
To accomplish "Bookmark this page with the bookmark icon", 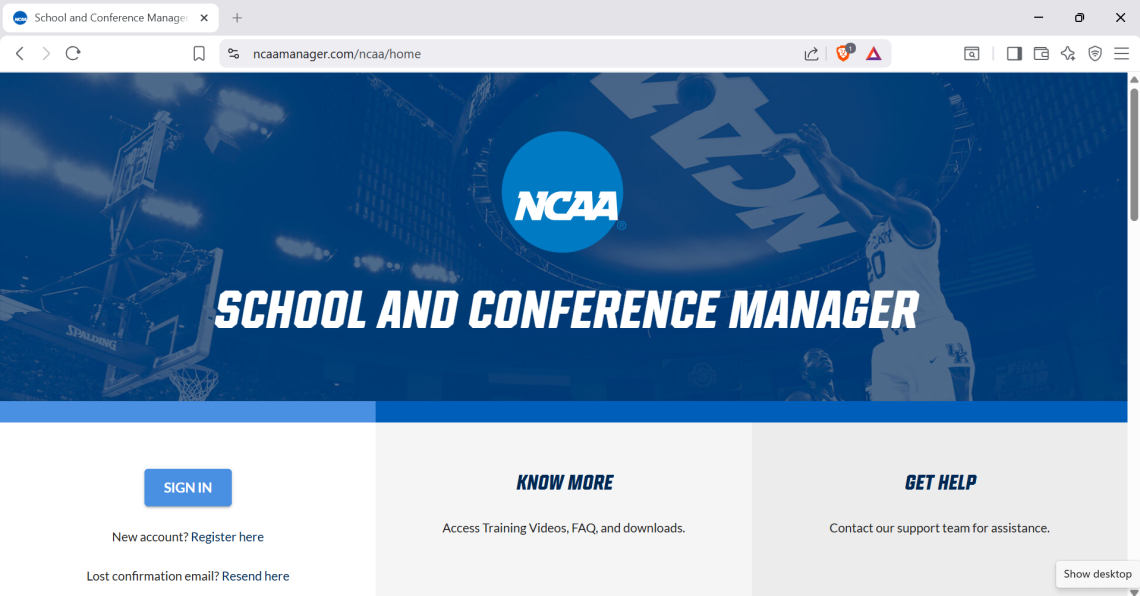I will [x=199, y=54].
